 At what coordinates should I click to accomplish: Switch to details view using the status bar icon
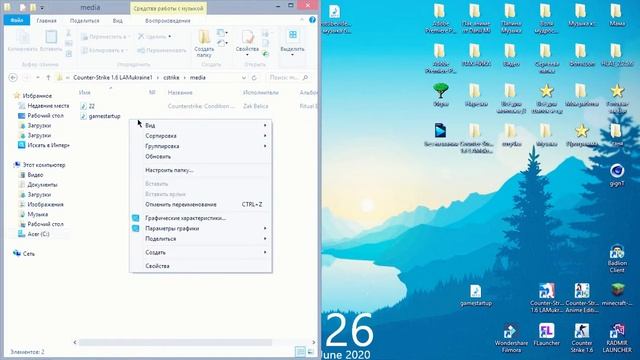(300, 352)
